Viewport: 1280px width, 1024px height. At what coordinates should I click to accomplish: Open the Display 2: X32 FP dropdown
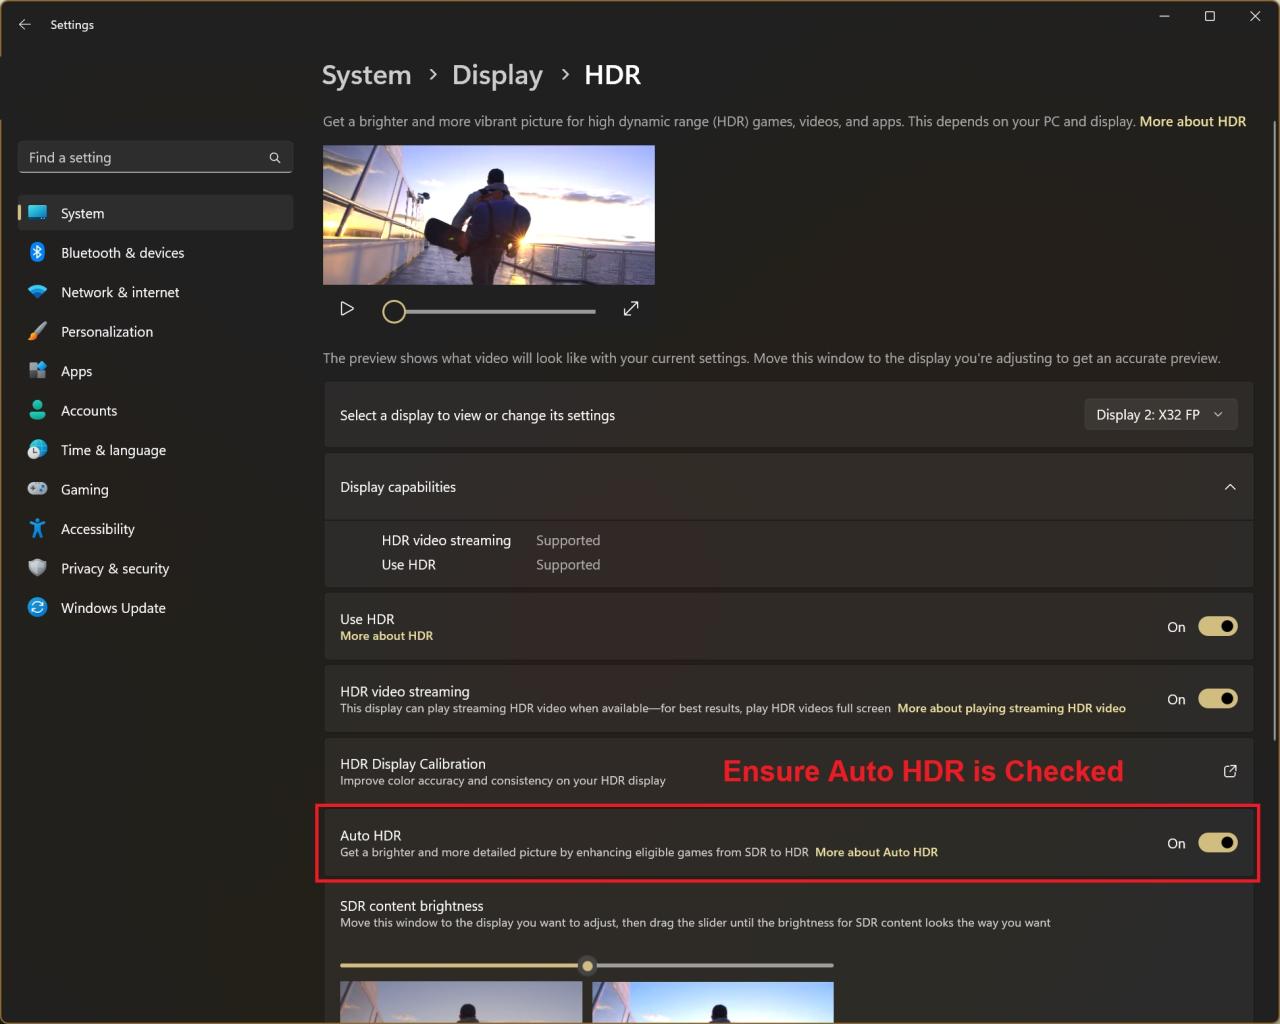[1160, 415]
